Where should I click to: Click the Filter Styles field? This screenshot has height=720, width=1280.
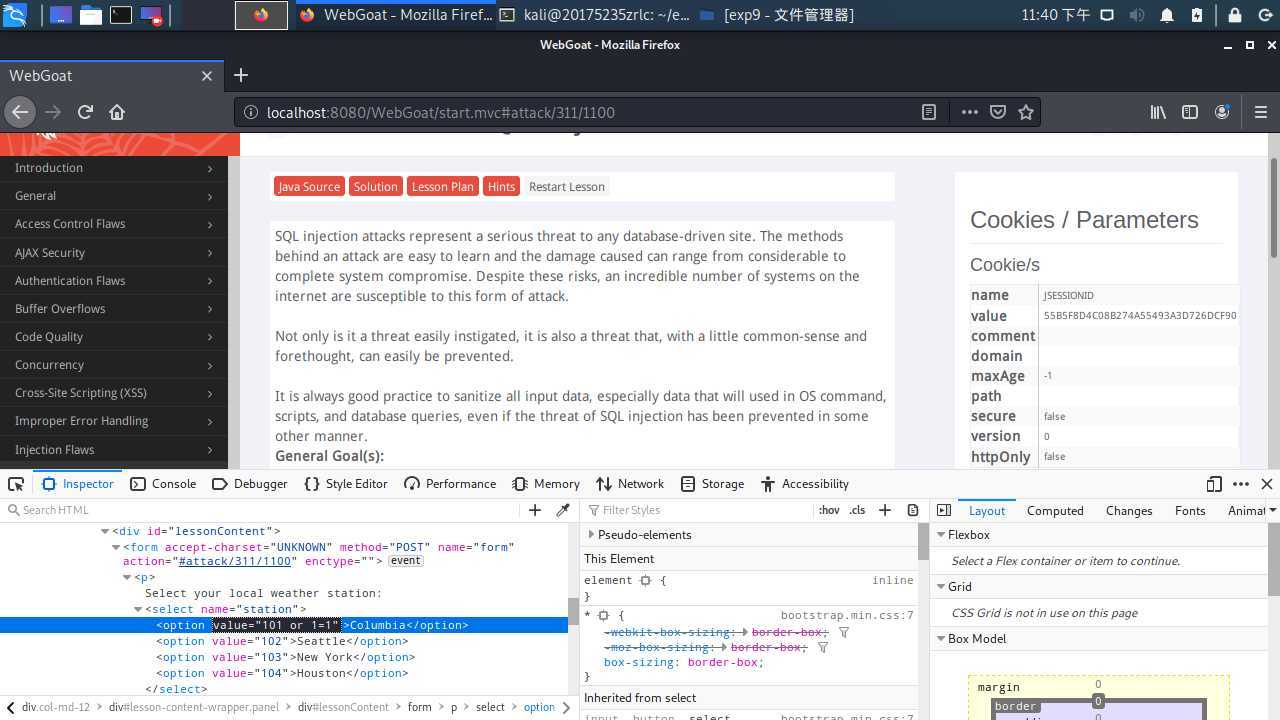pos(700,510)
